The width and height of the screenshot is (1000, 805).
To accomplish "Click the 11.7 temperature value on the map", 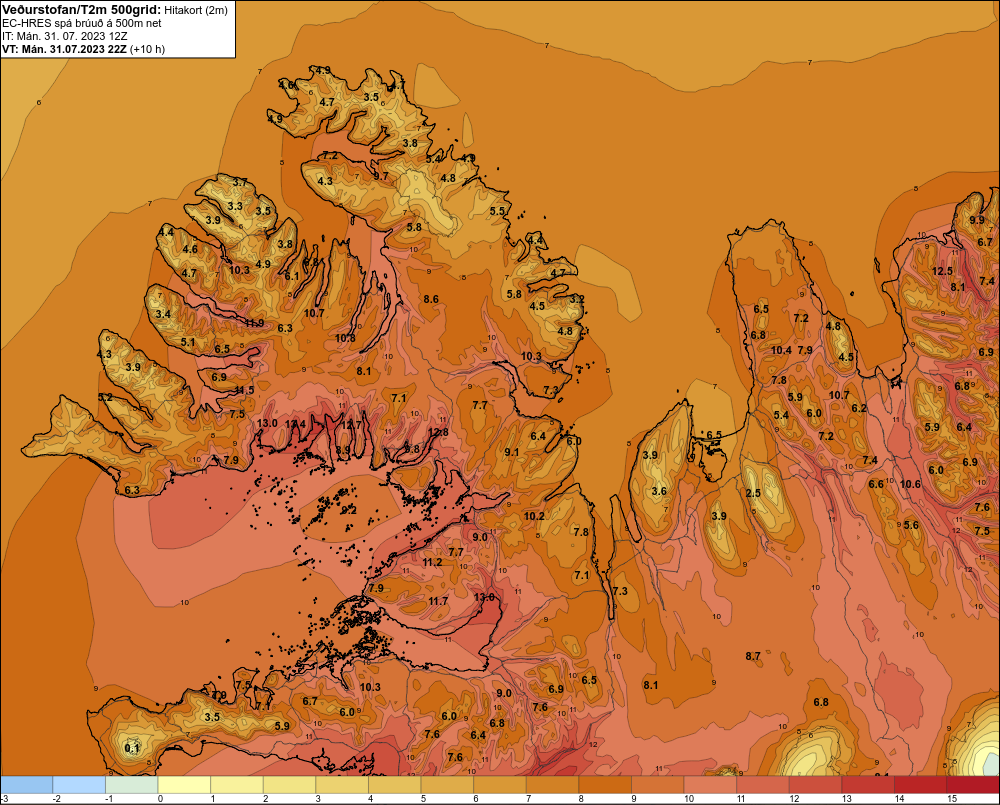I will (438, 601).
